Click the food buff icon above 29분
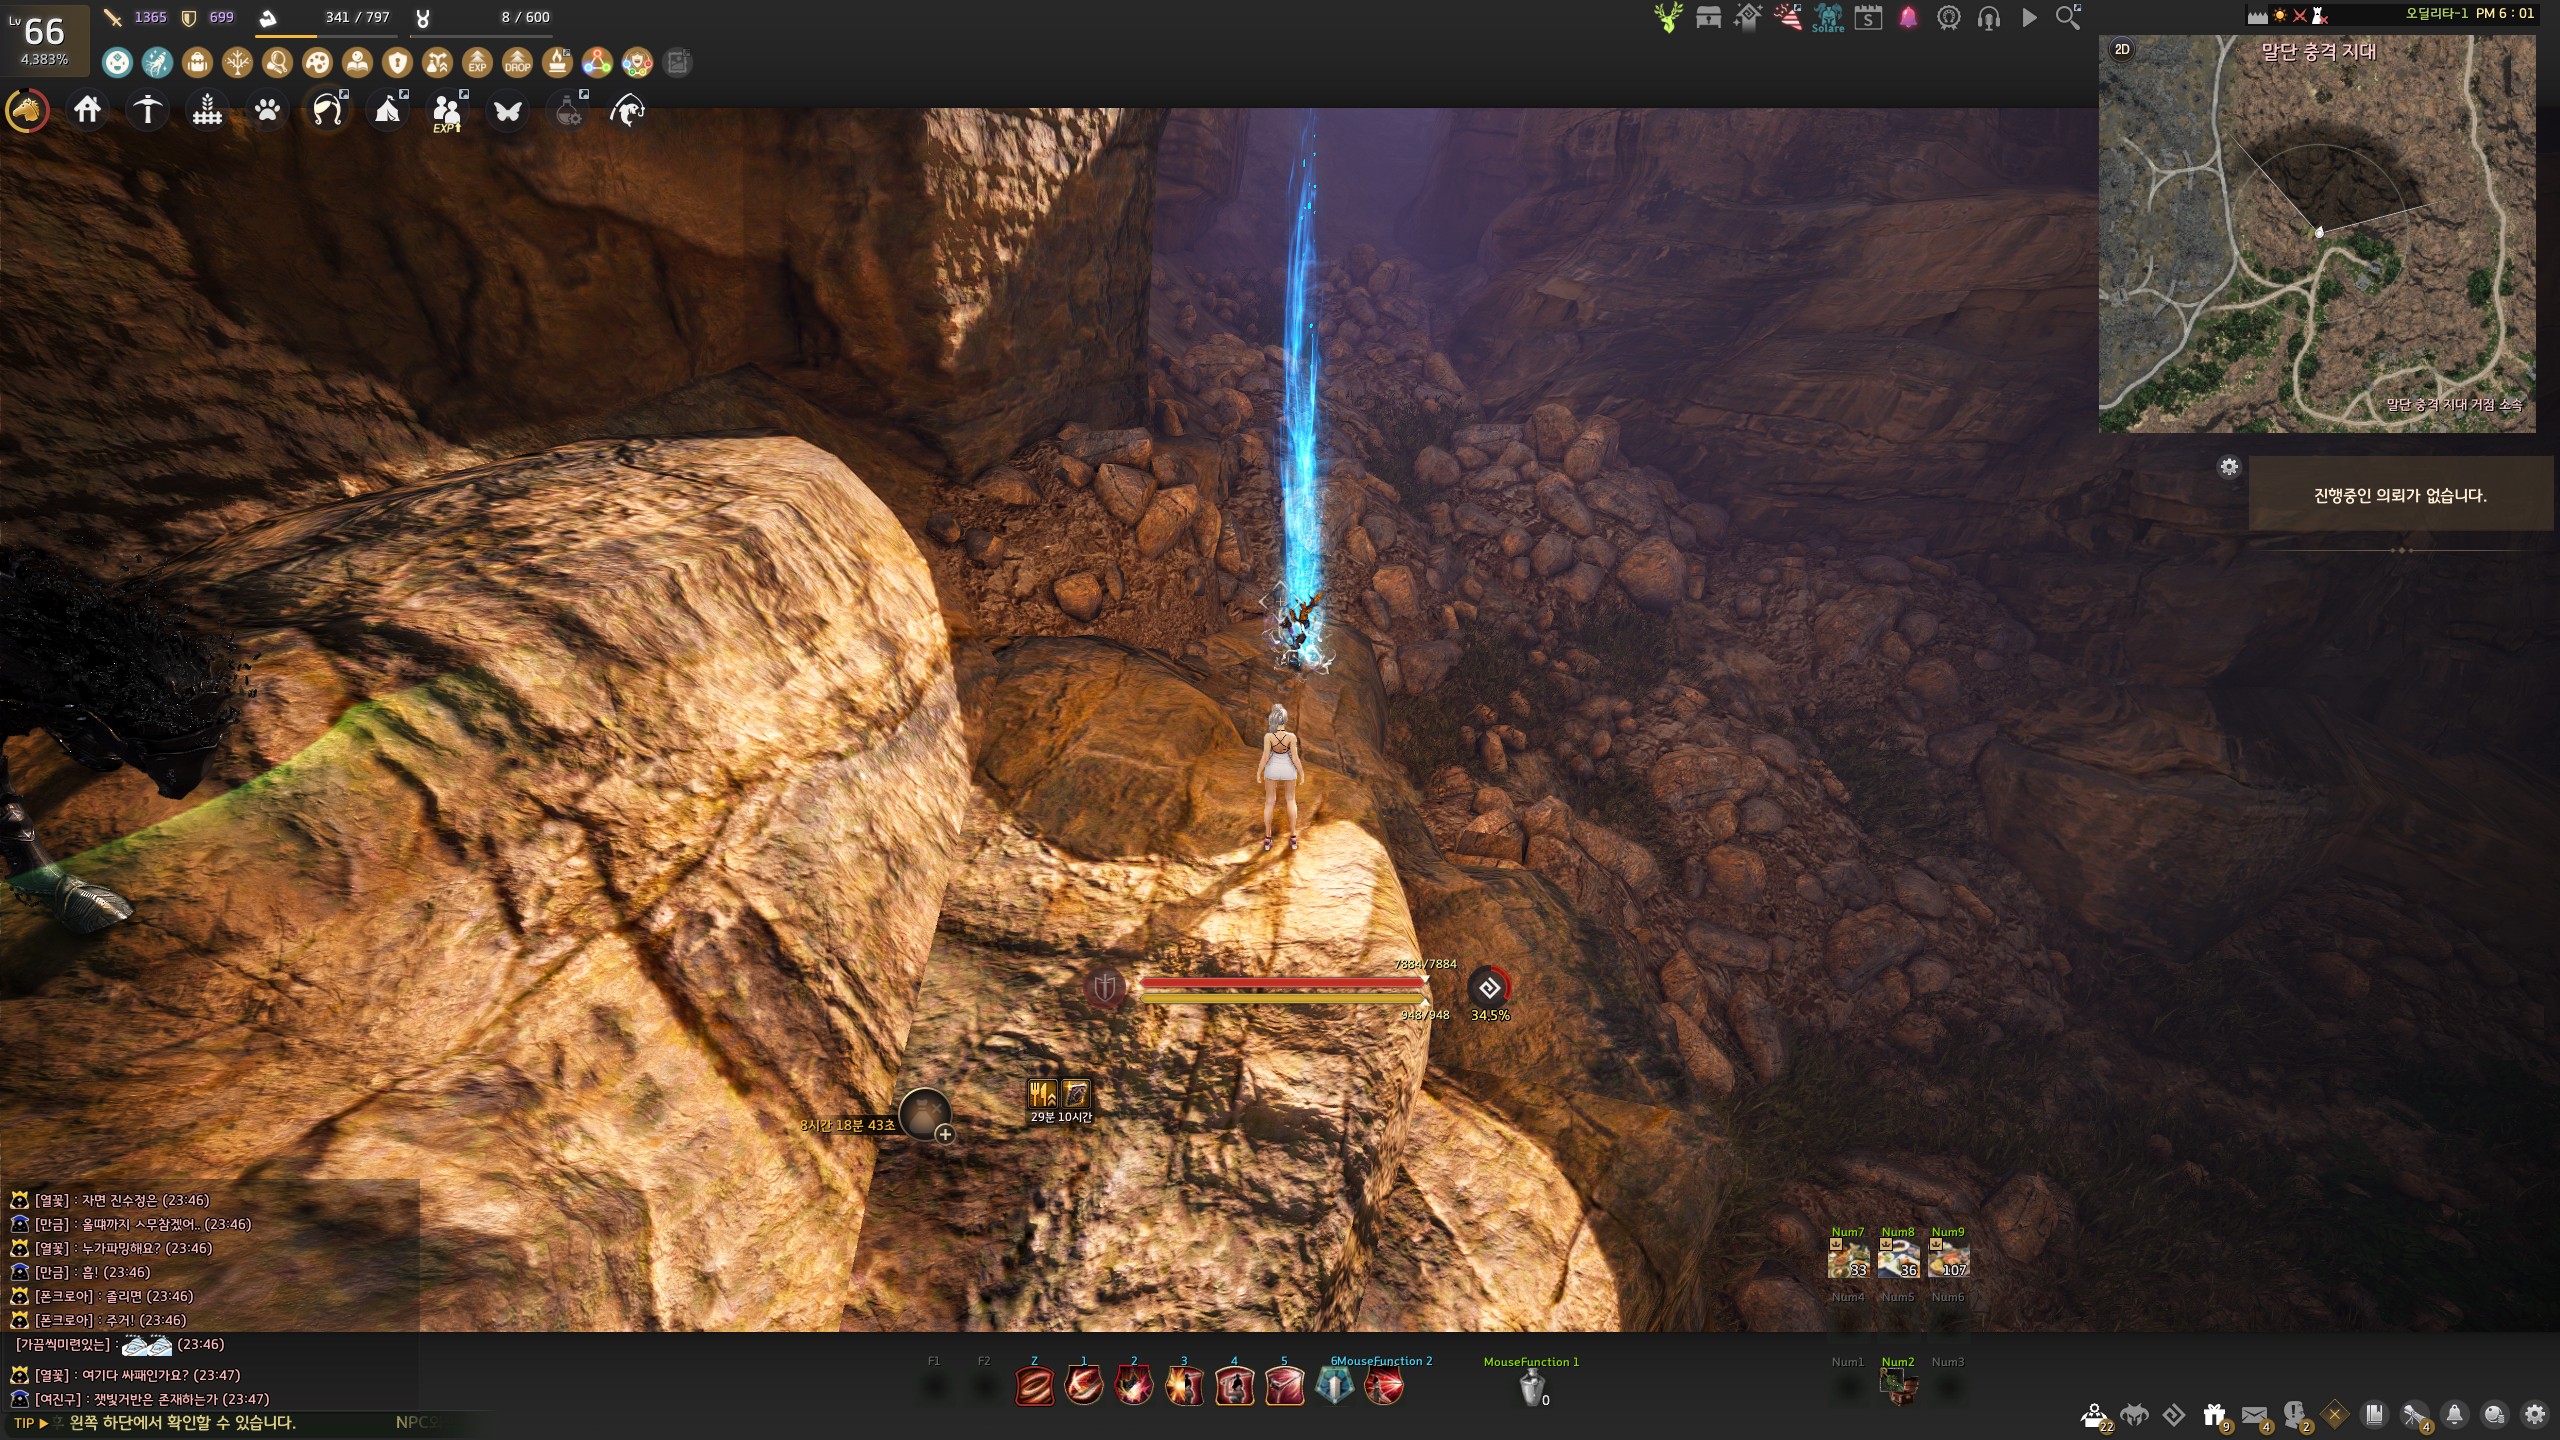This screenshot has width=2560, height=1440. tap(1043, 1094)
